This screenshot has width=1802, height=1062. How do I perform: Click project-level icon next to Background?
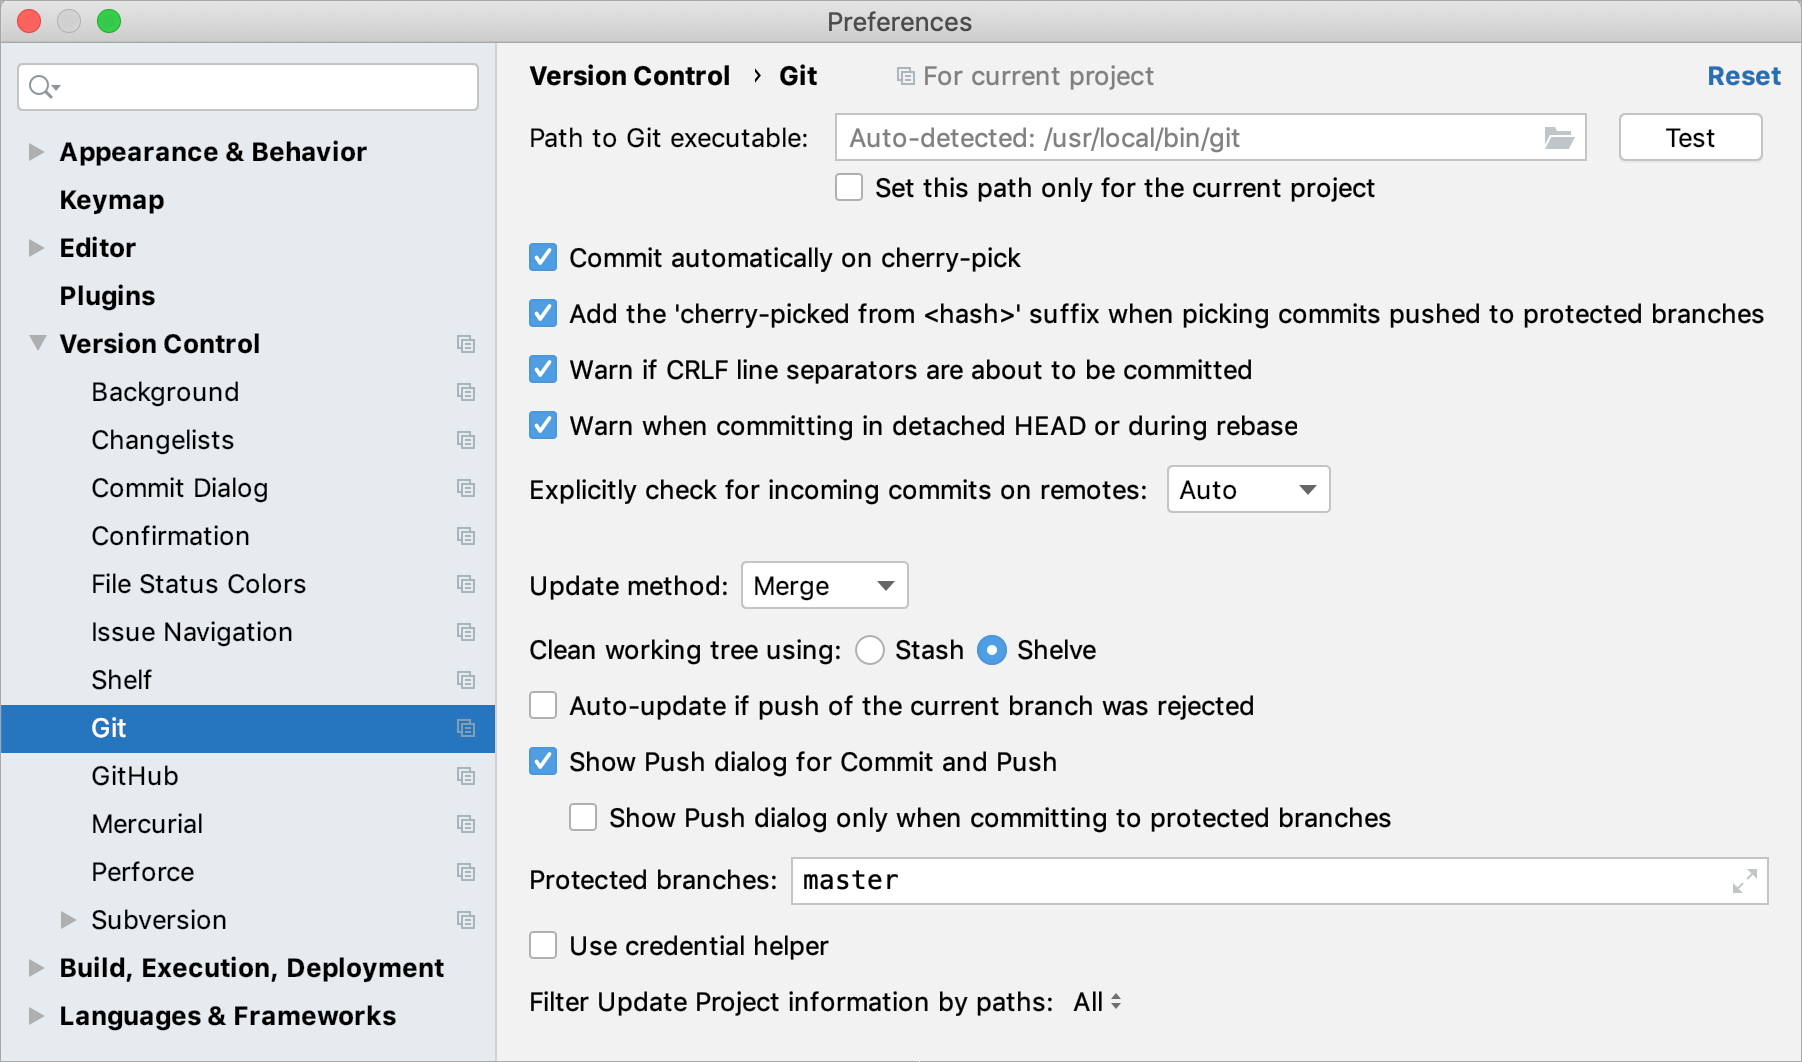(x=466, y=392)
